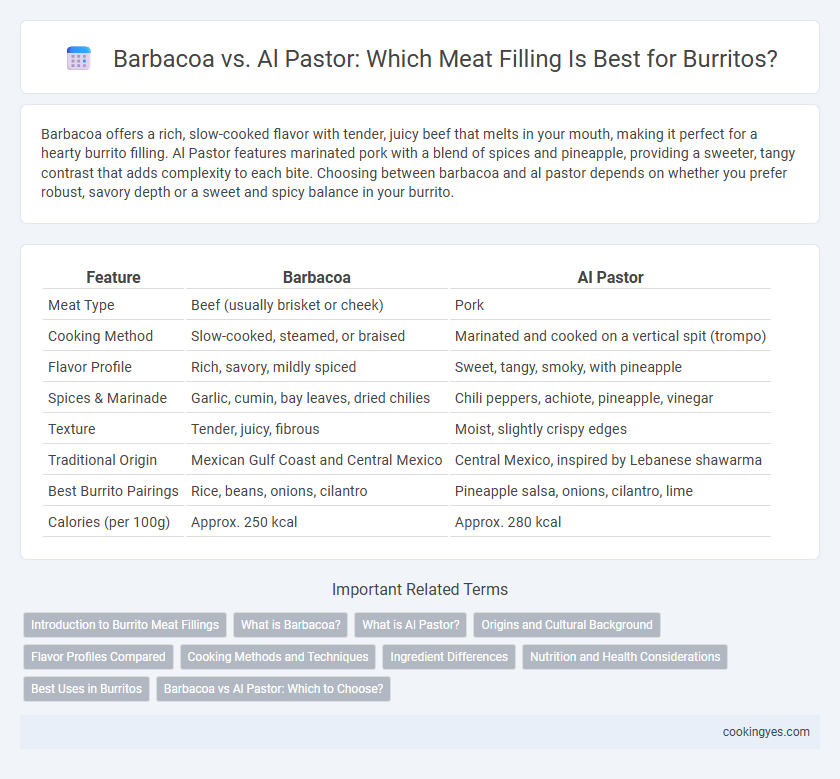Screen dimensions: 840x779
Task: Open the Origins and Cultural Background tag
Action: pos(567,625)
